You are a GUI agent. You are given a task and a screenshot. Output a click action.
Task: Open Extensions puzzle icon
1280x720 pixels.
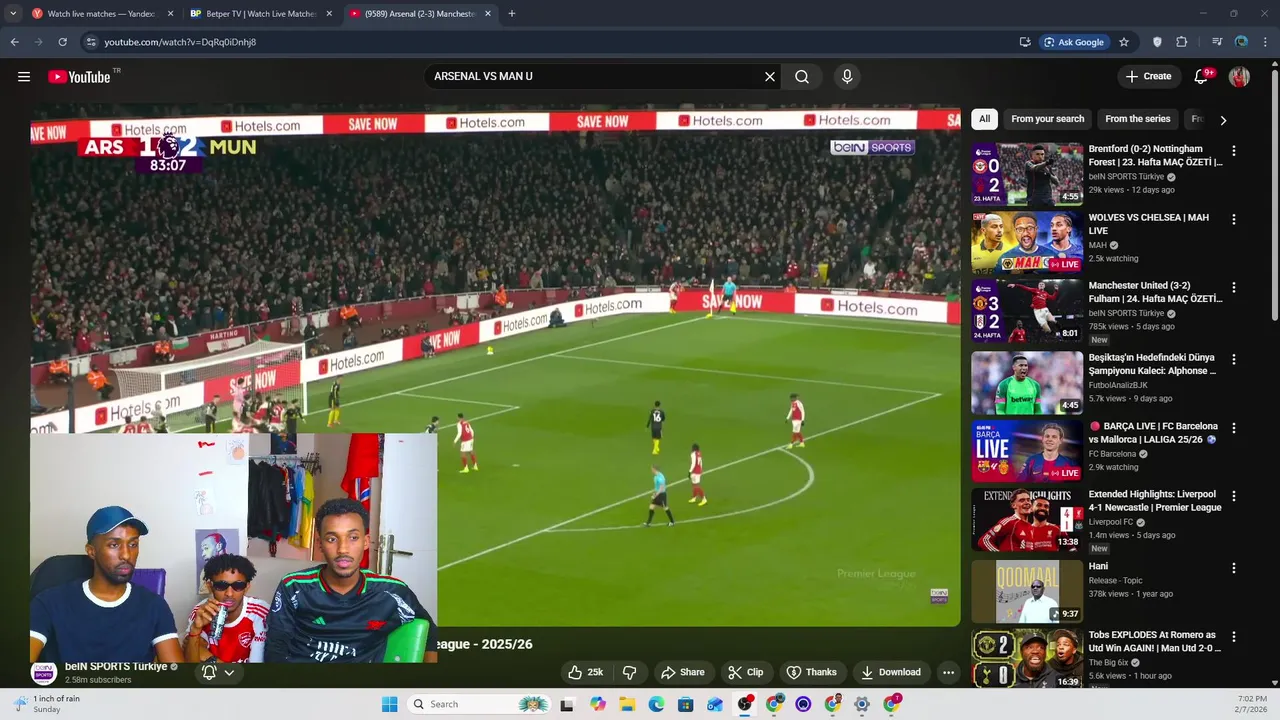point(1182,42)
